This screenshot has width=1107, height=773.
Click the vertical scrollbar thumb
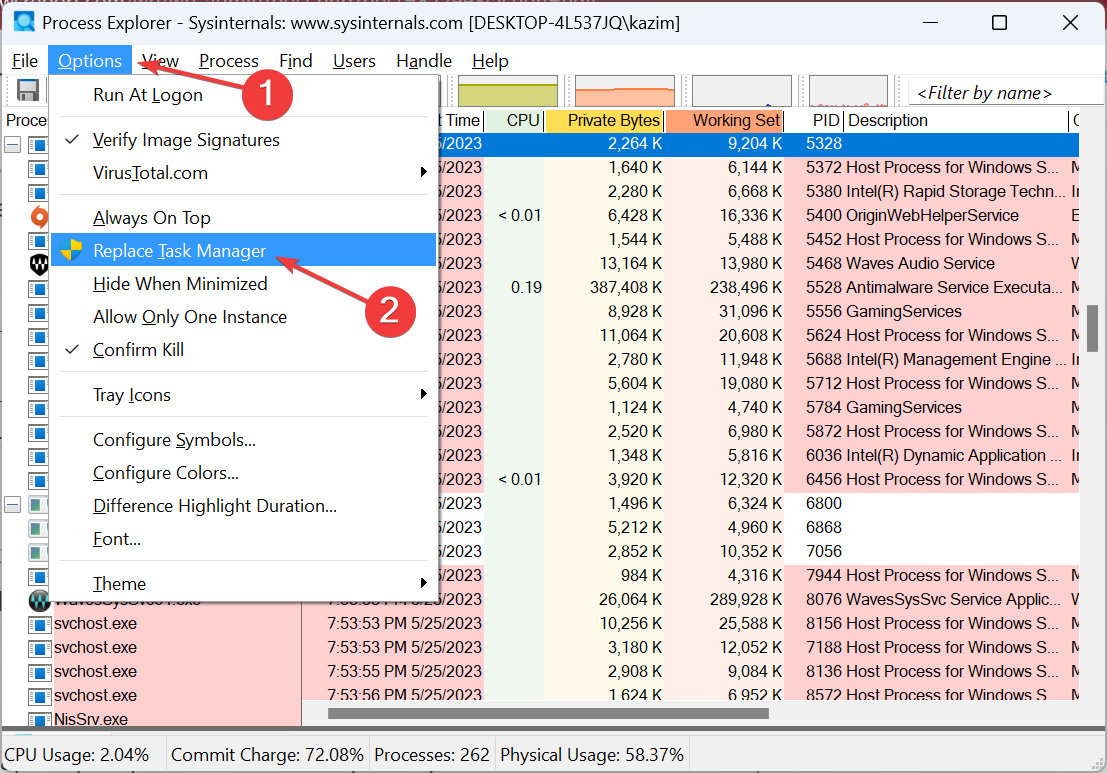click(x=1092, y=328)
